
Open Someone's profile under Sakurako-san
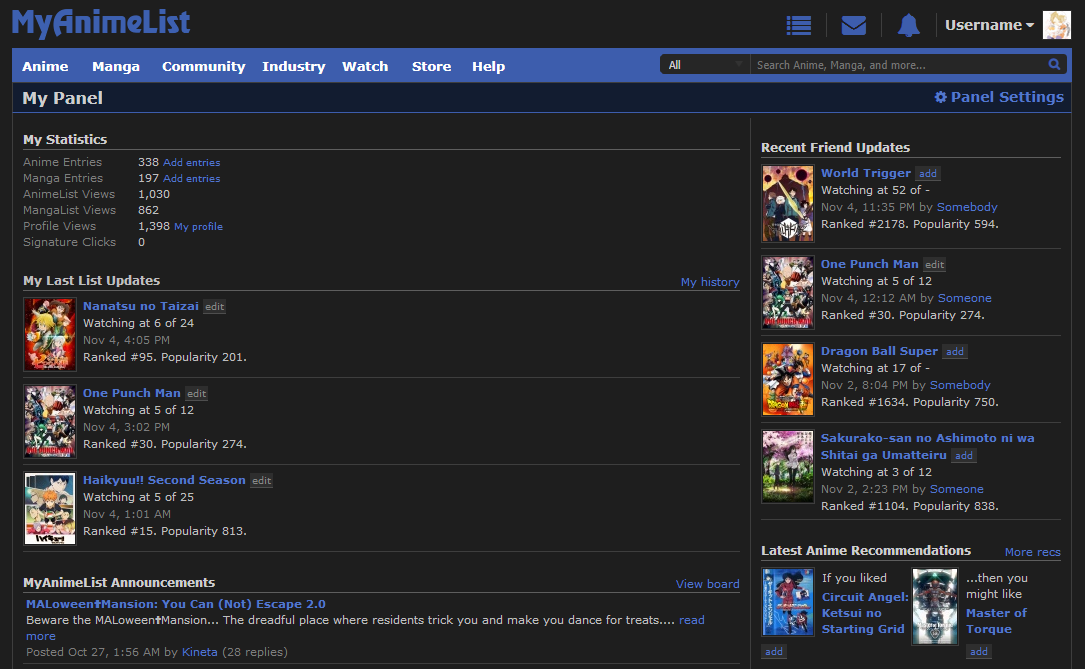point(956,489)
